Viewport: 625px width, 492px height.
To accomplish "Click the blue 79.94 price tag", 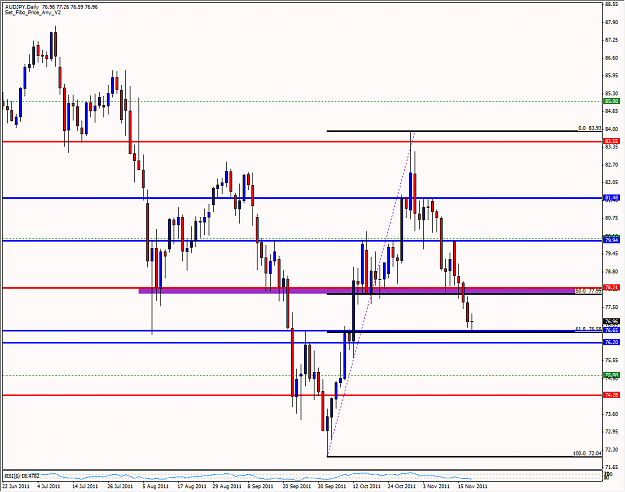I will tap(612, 240).
